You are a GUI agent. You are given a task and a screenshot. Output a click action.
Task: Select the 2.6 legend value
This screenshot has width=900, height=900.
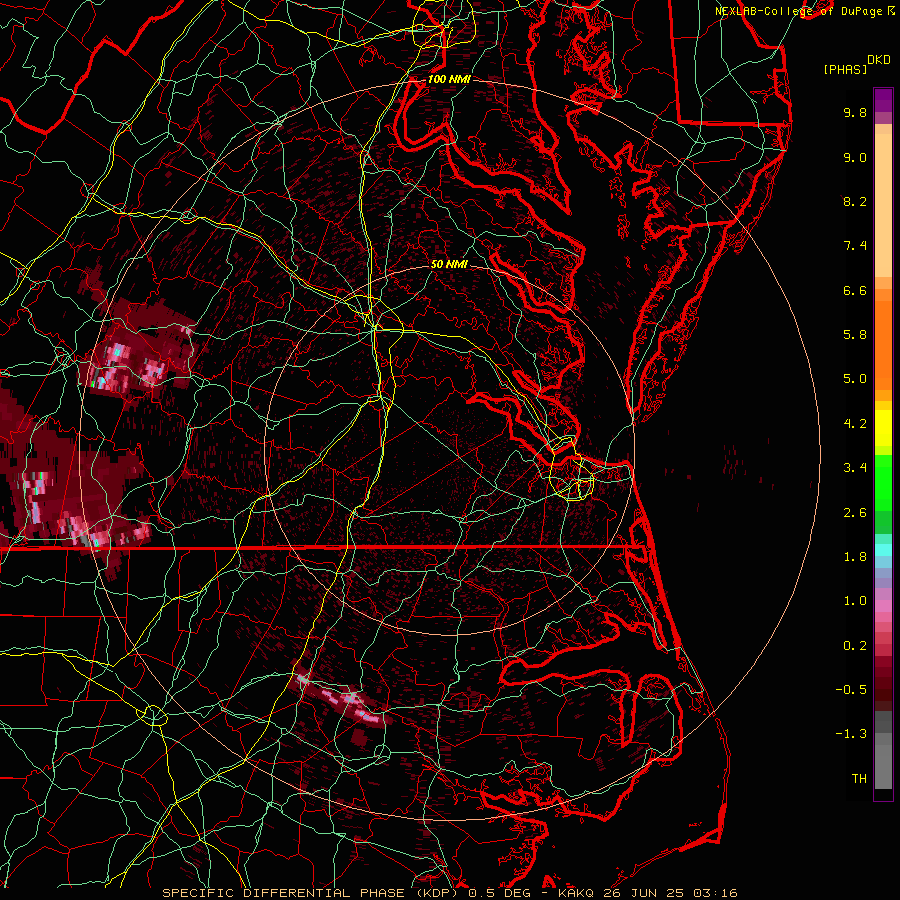pos(855,513)
